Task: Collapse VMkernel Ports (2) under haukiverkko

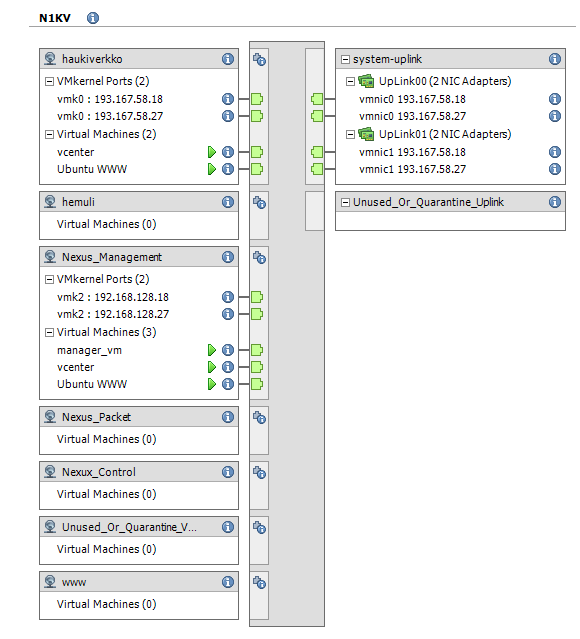Action: pos(49,82)
